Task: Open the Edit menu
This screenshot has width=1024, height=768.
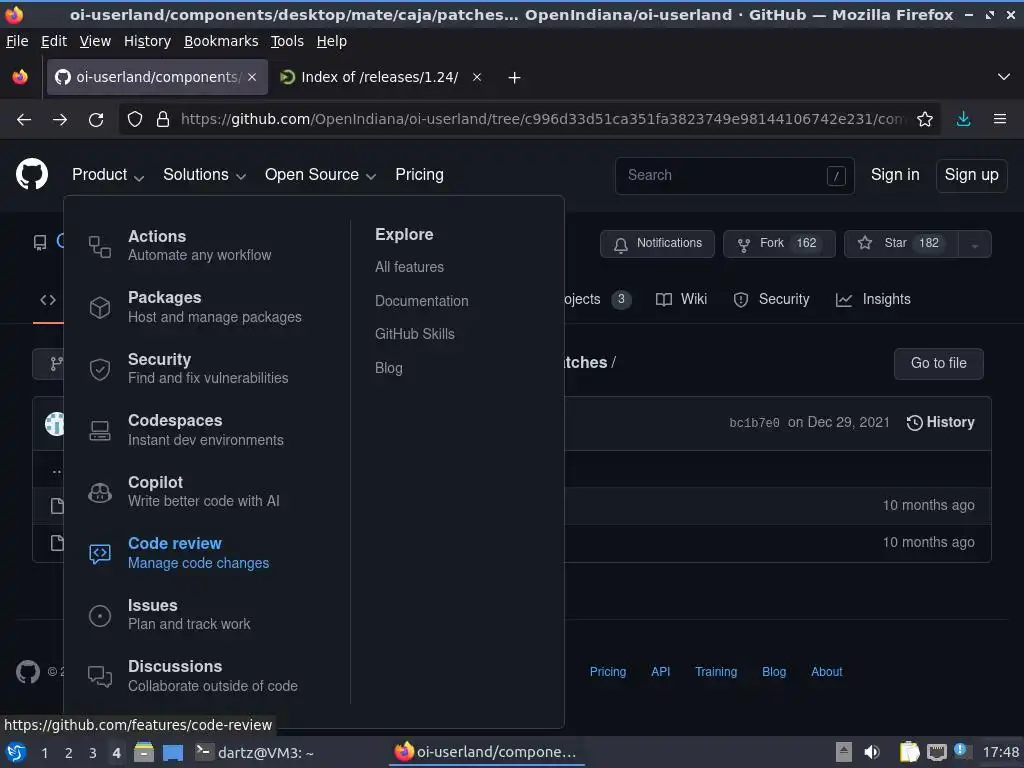Action: (x=54, y=41)
